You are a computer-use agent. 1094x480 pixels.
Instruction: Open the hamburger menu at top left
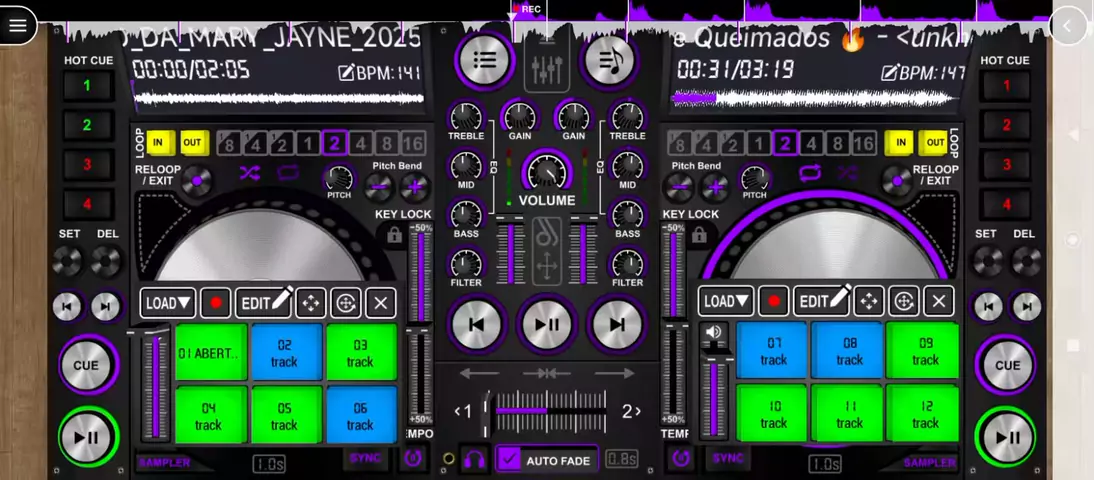[x=17, y=25]
